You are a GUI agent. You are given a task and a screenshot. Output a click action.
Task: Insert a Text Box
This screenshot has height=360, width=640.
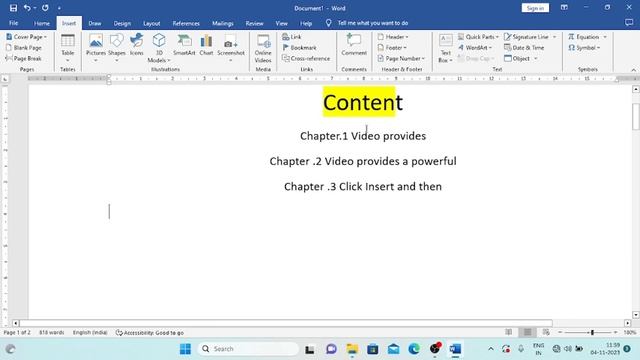click(445, 48)
